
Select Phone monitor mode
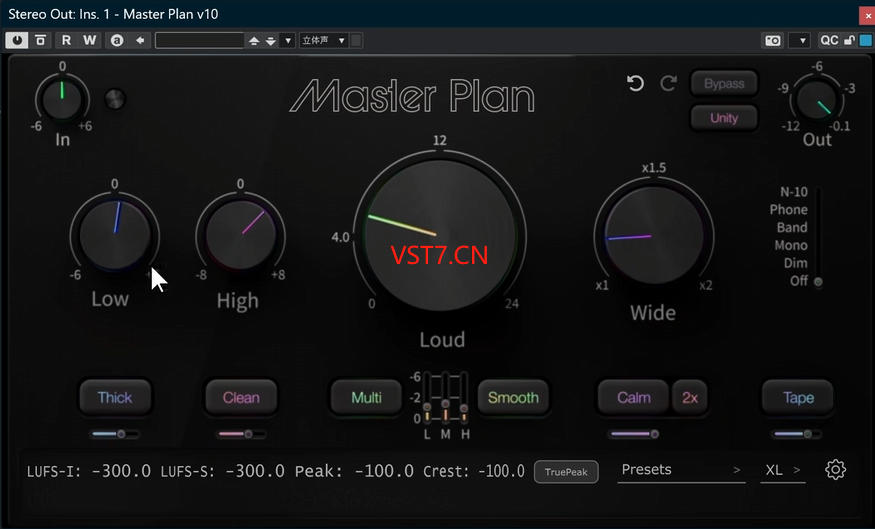(788, 210)
